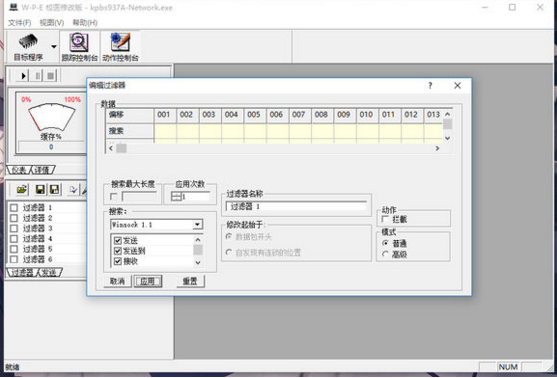Click the 取消 button
This screenshot has width=557, height=378.
tap(118, 281)
